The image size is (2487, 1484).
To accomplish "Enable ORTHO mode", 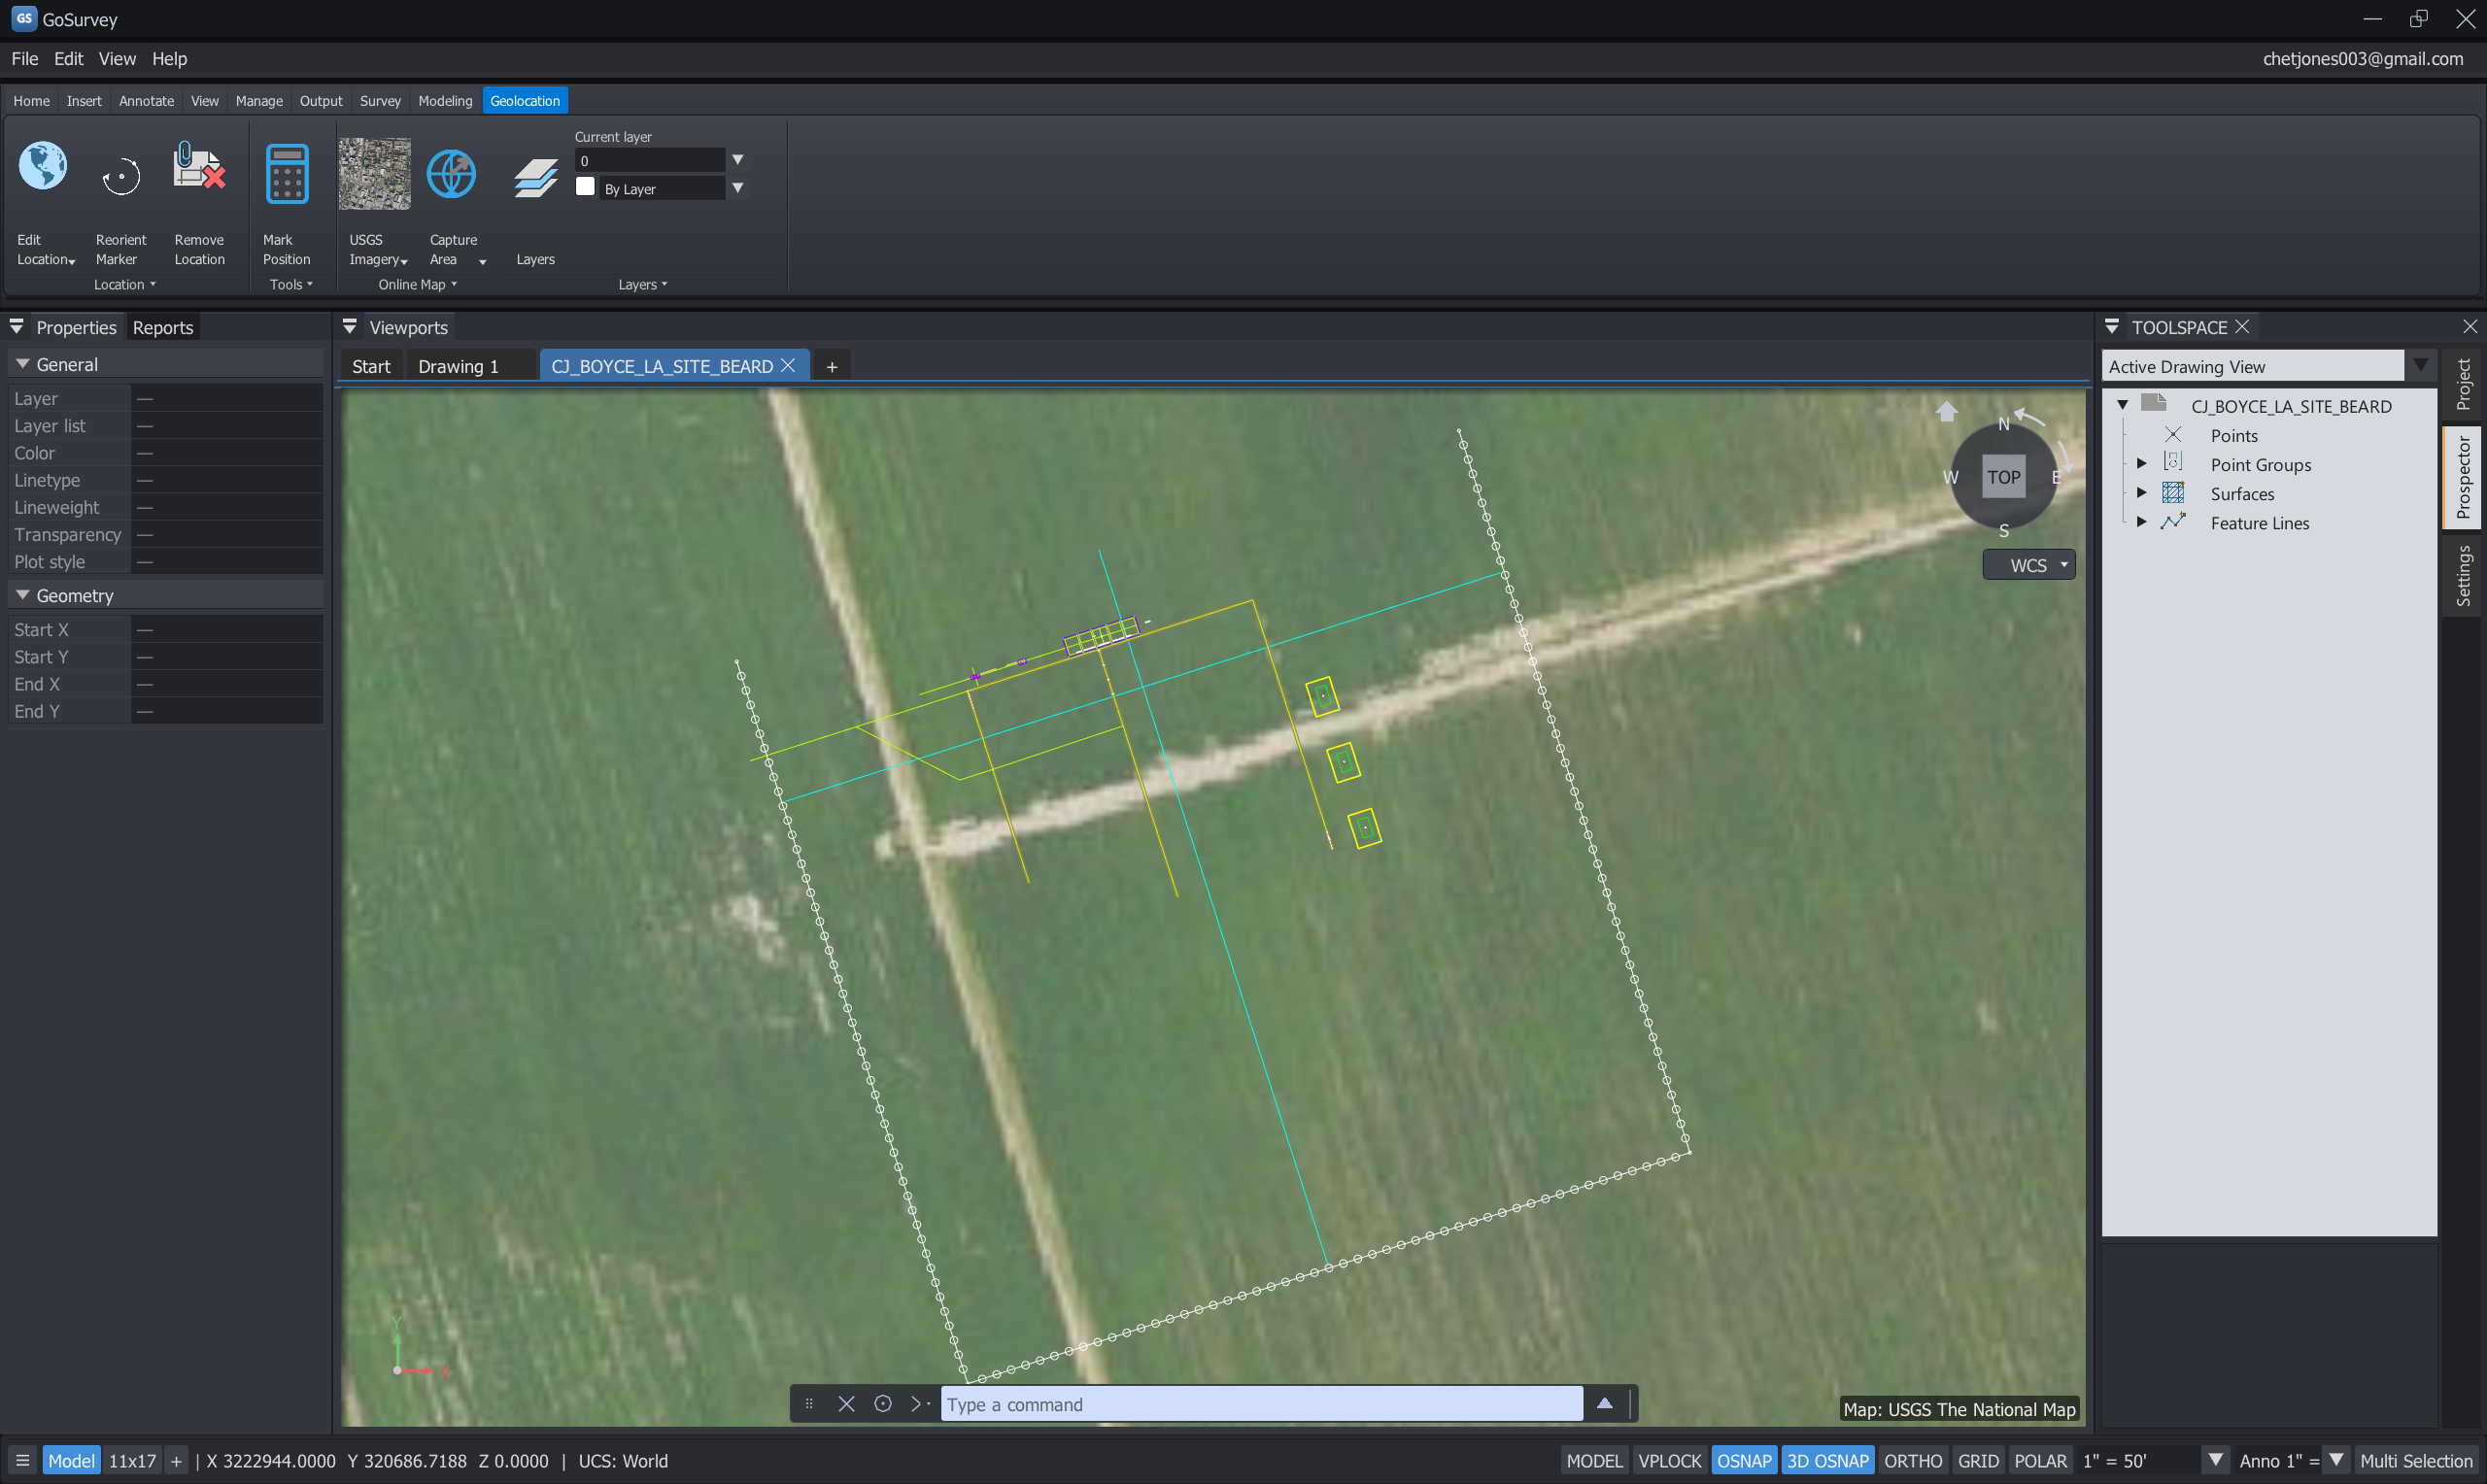I will [1912, 1461].
